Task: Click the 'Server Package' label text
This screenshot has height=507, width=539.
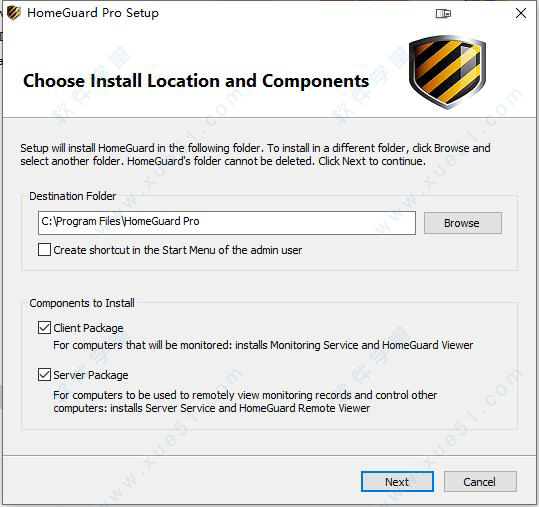Action: pyautogui.click(x=91, y=375)
